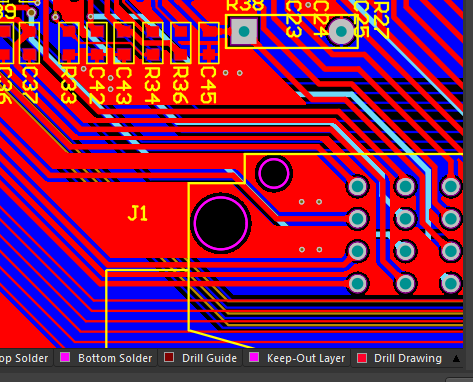This screenshot has height=382, width=473.
Task: Select the C45 capacitor footprint
Action: pos(209,43)
